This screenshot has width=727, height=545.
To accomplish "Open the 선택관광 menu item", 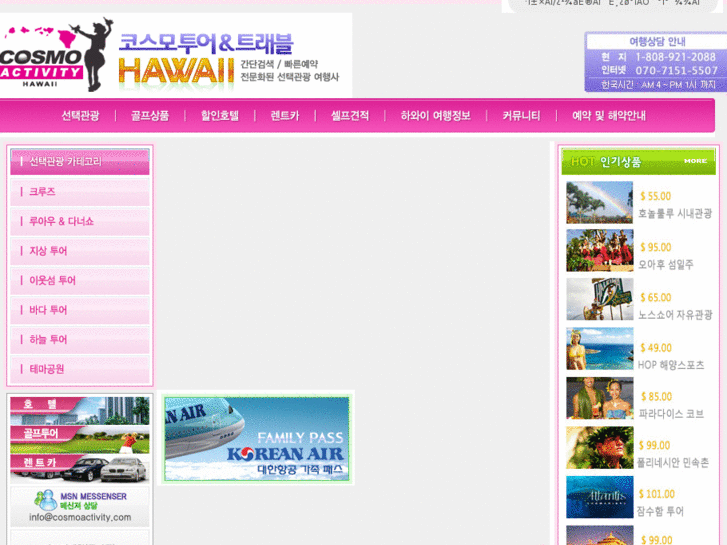I will 80,115.
